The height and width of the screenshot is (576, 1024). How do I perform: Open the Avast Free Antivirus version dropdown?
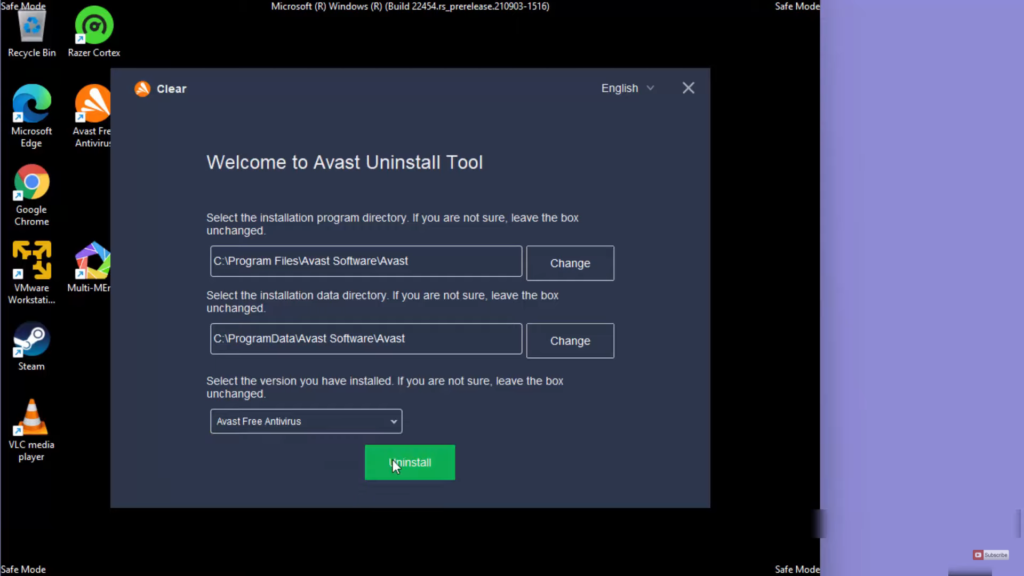click(306, 421)
